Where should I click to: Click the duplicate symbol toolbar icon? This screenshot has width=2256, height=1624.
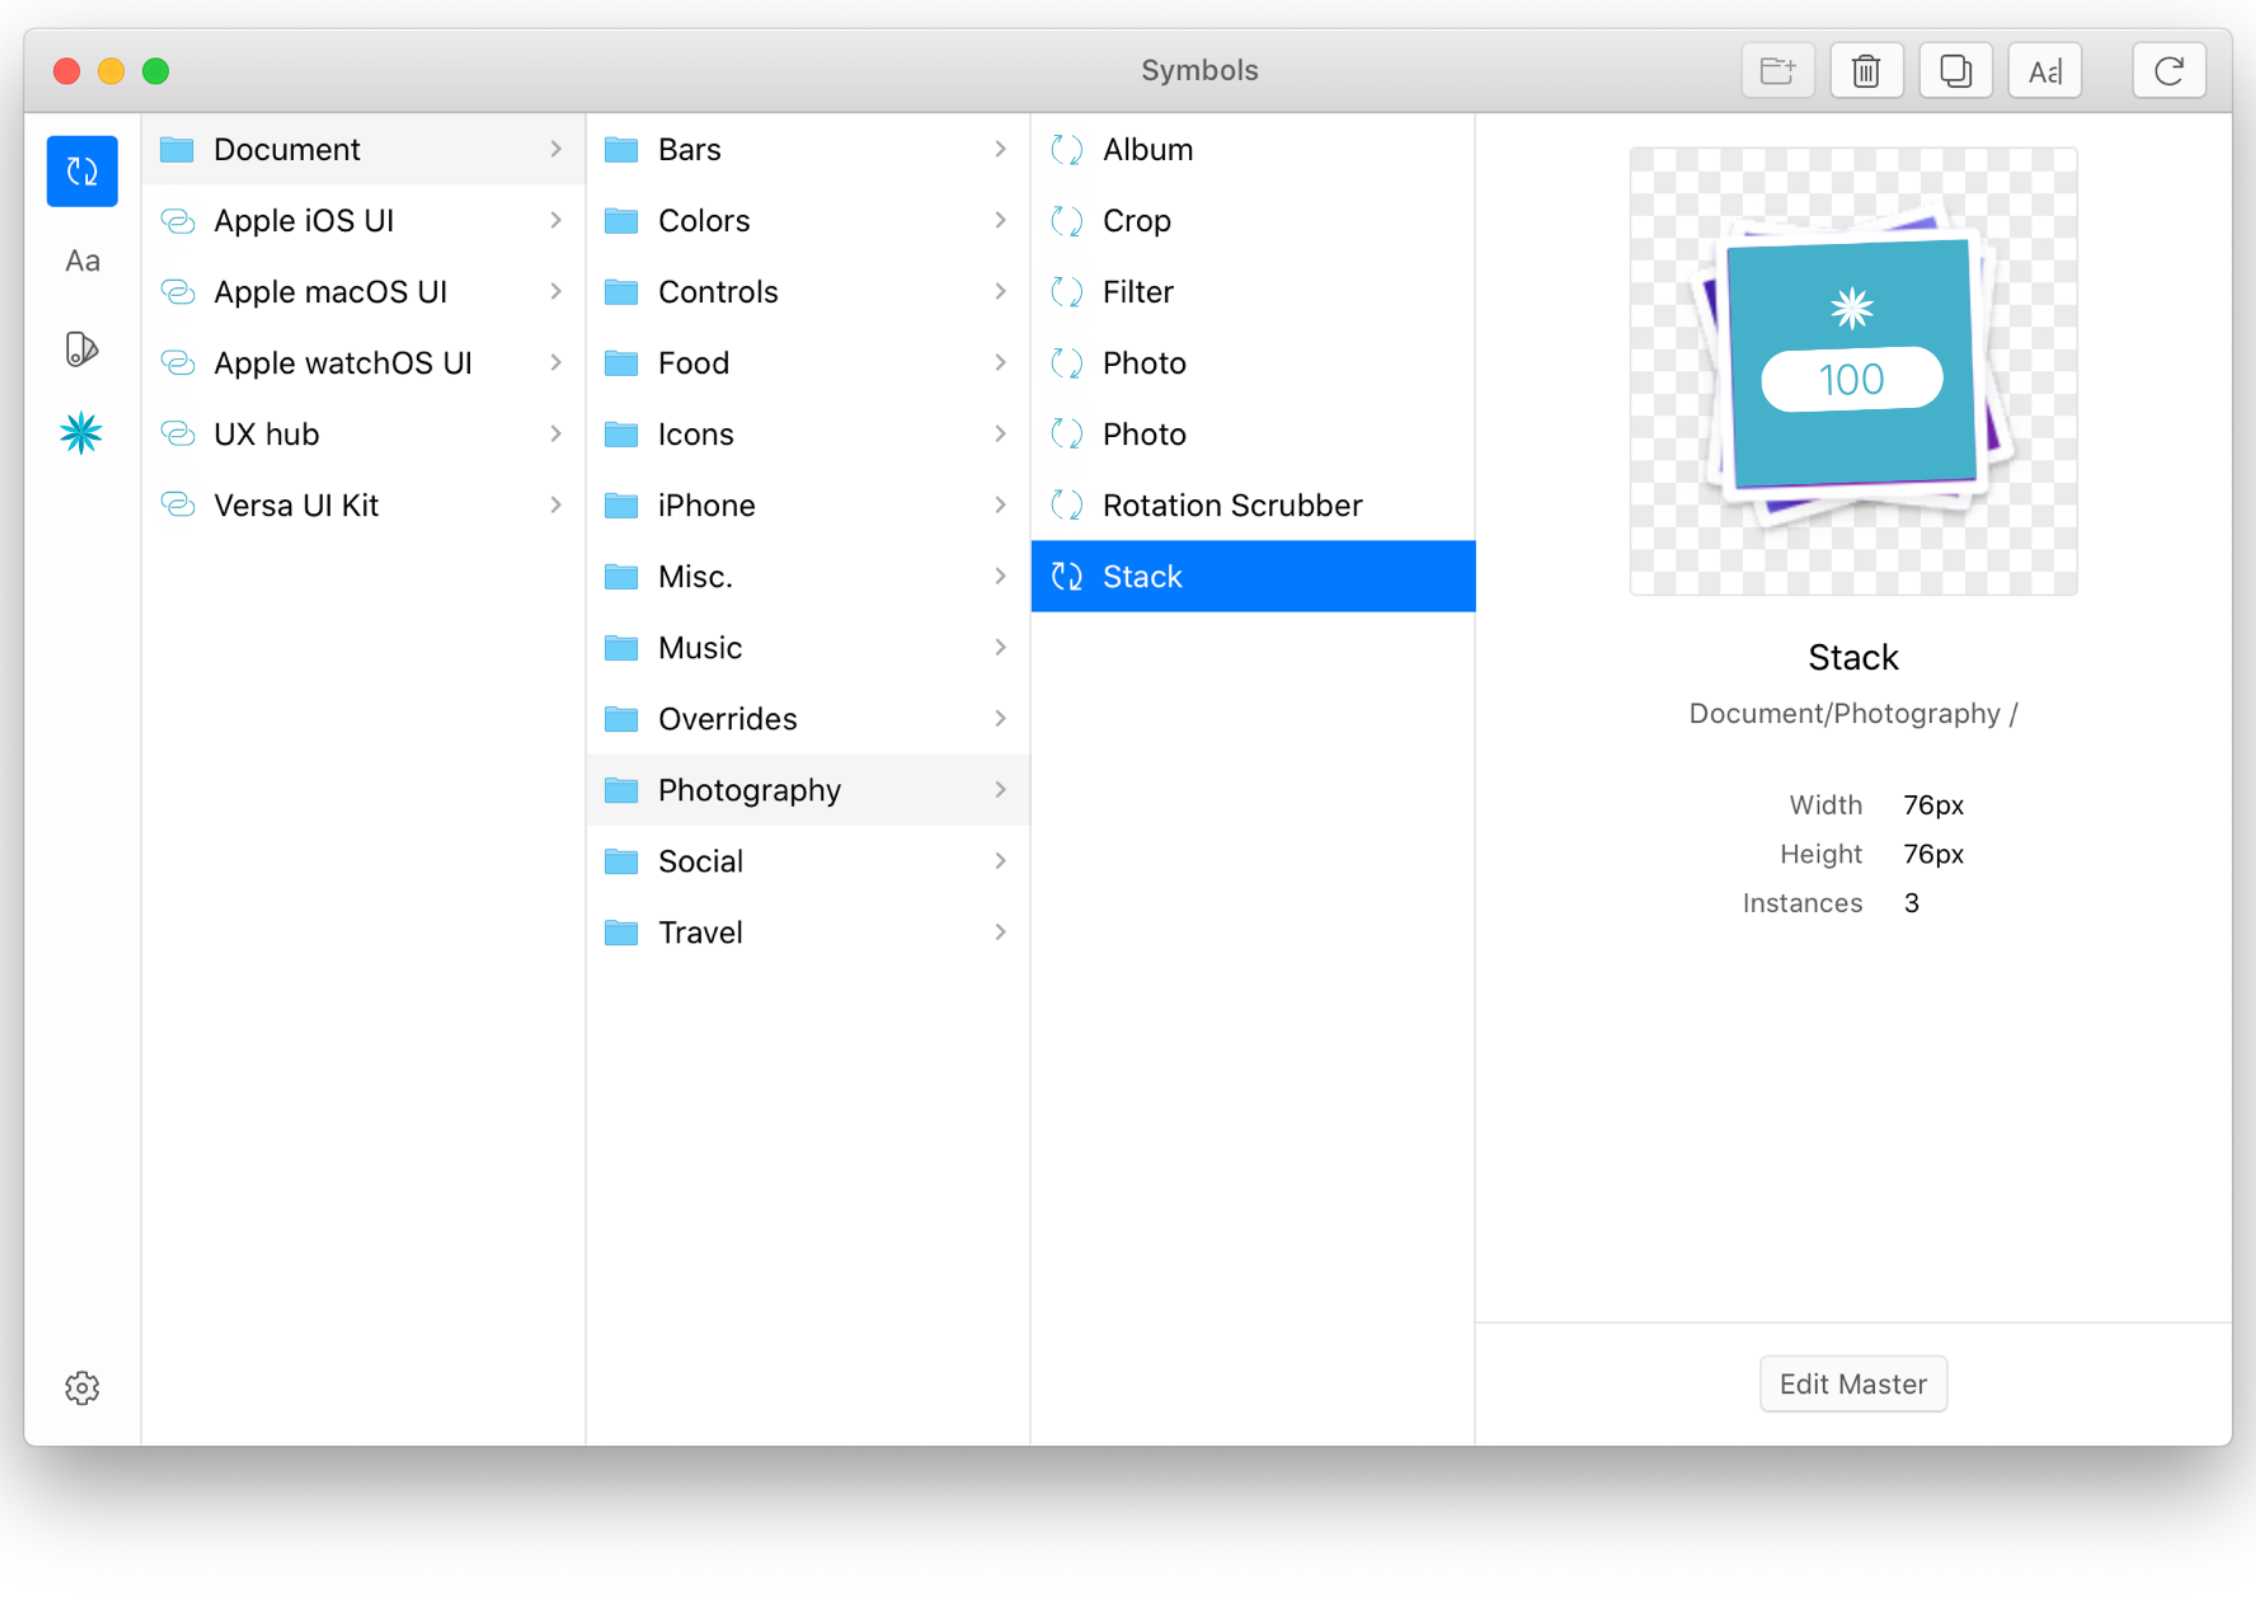coord(1955,71)
